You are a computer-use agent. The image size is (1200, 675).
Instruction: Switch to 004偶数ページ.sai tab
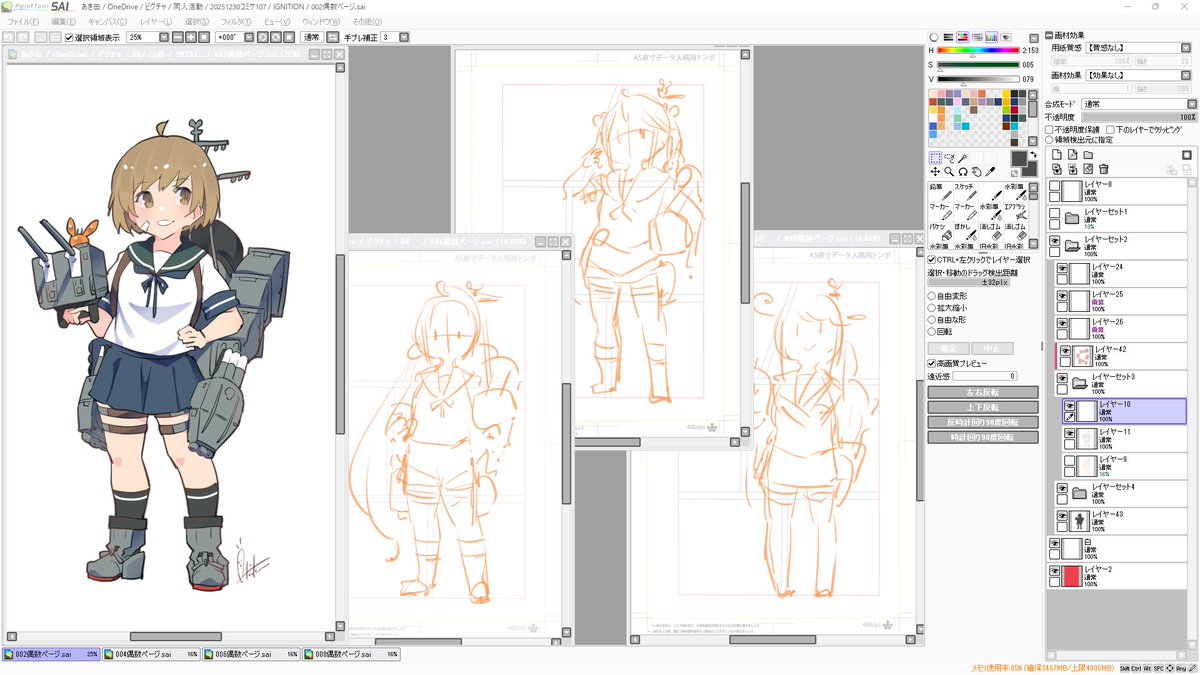coord(151,654)
